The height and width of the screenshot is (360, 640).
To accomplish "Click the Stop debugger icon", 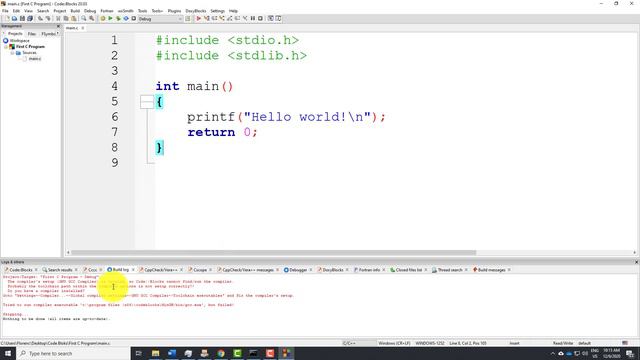I will [x=260, y=18].
